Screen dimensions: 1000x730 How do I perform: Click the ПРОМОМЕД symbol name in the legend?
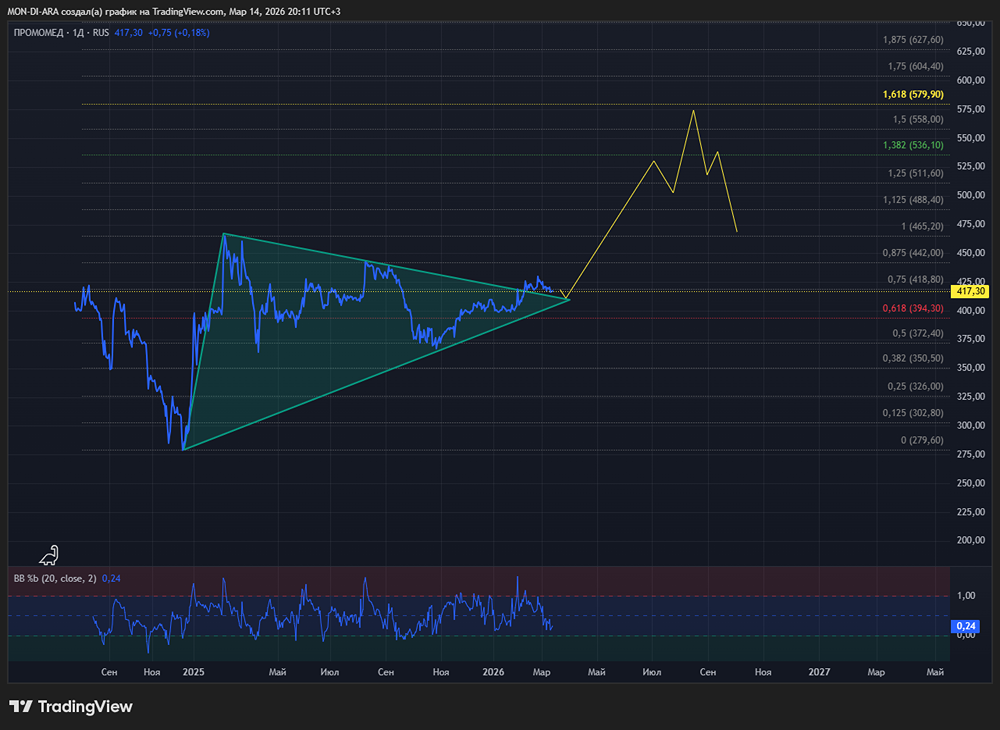click(38, 33)
